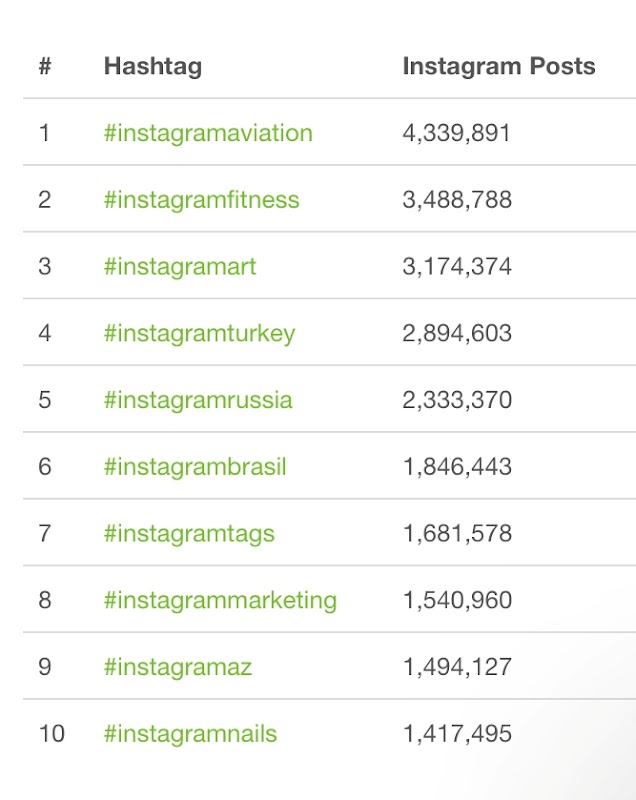Click rank number 10 in the table
The image size is (636, 800).
(x=51, y=734)
